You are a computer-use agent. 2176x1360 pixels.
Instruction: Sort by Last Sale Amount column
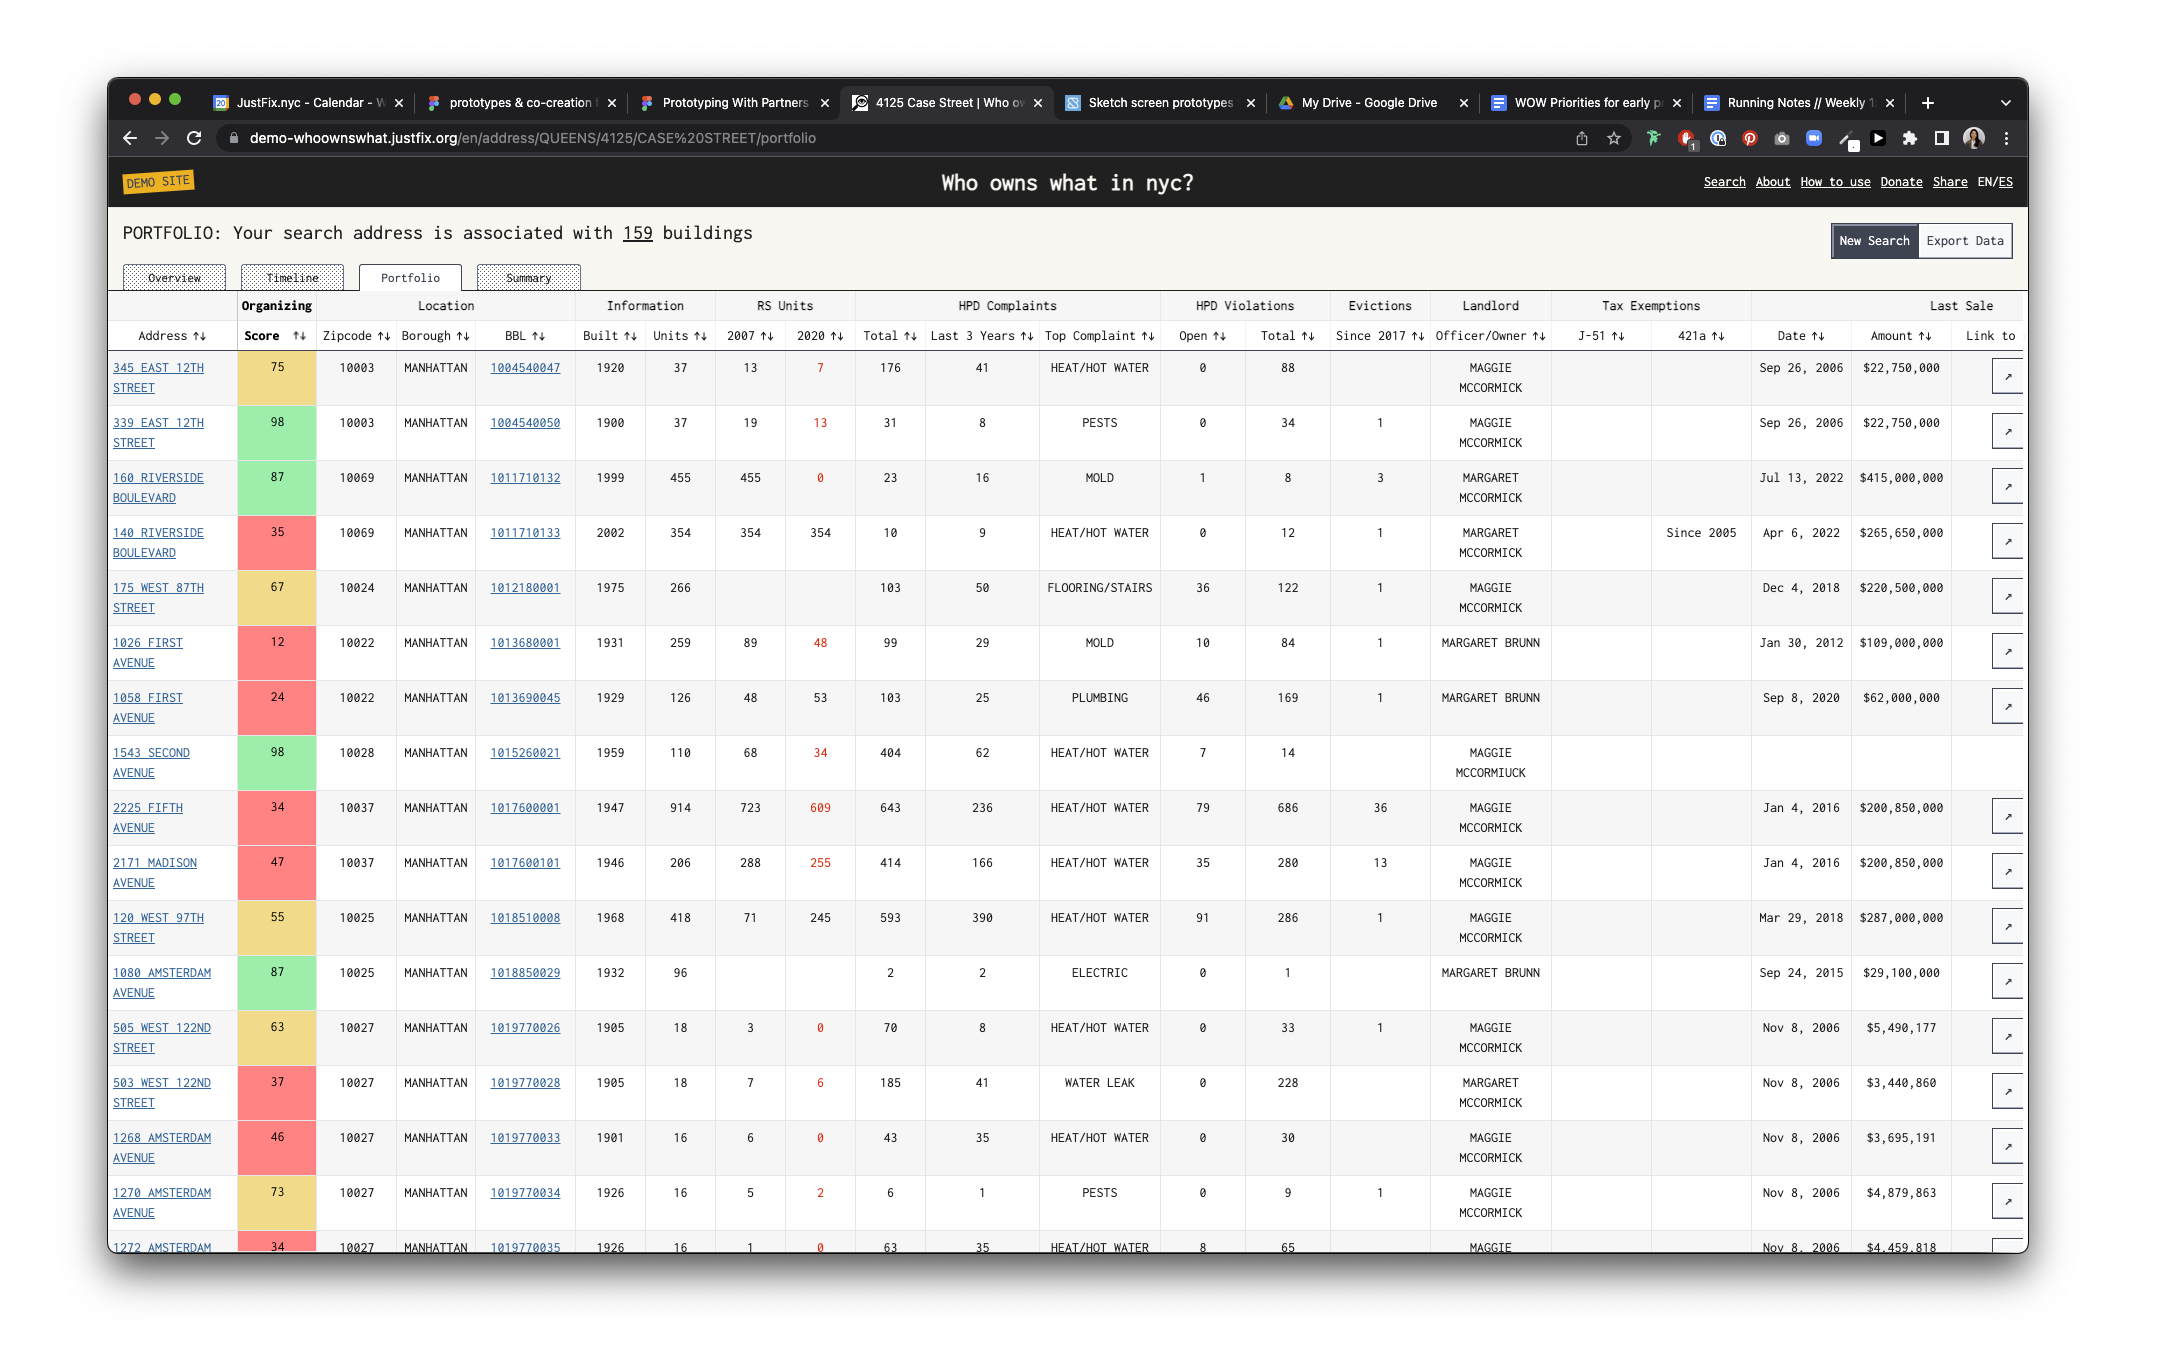[1925, 336]
